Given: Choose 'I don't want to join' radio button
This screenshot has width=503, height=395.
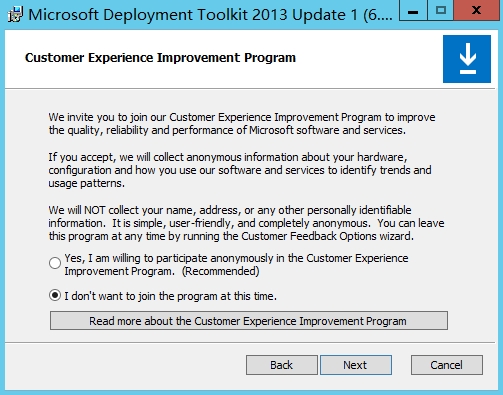Looking at the screenshot, I should click(55, 295).
